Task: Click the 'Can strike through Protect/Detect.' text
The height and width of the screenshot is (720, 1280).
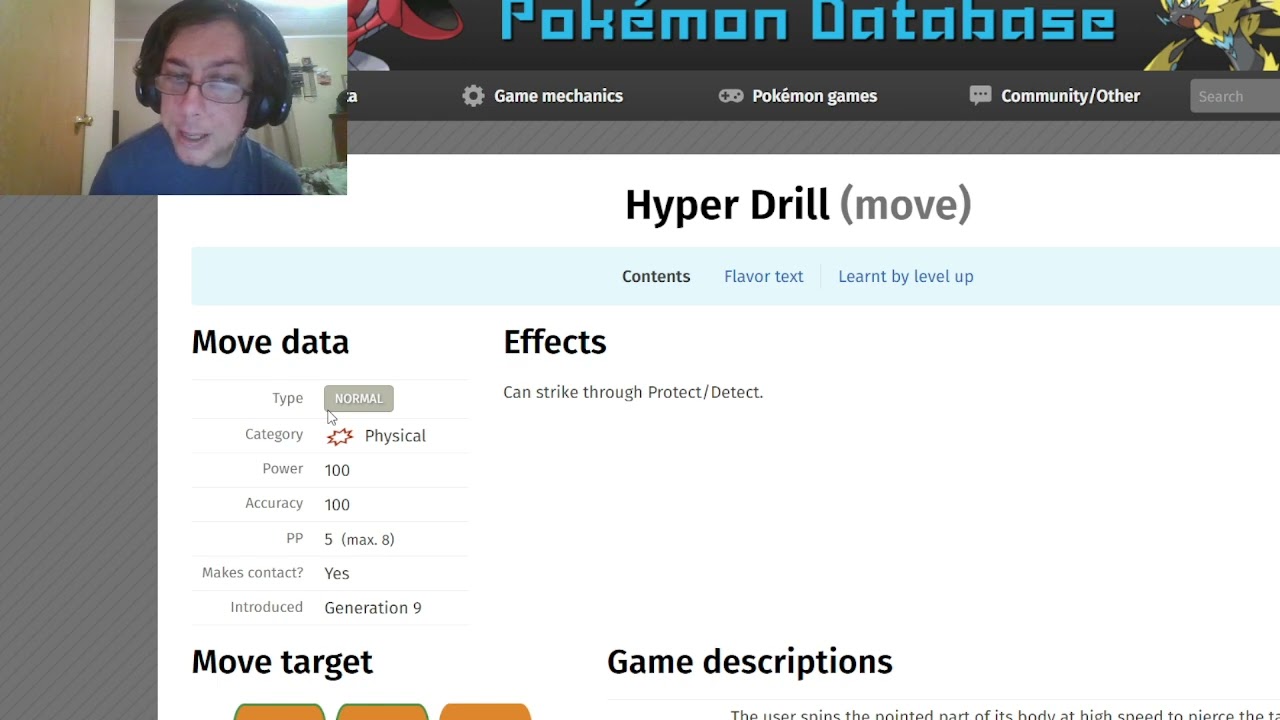Action: click(x=633, y=392)
